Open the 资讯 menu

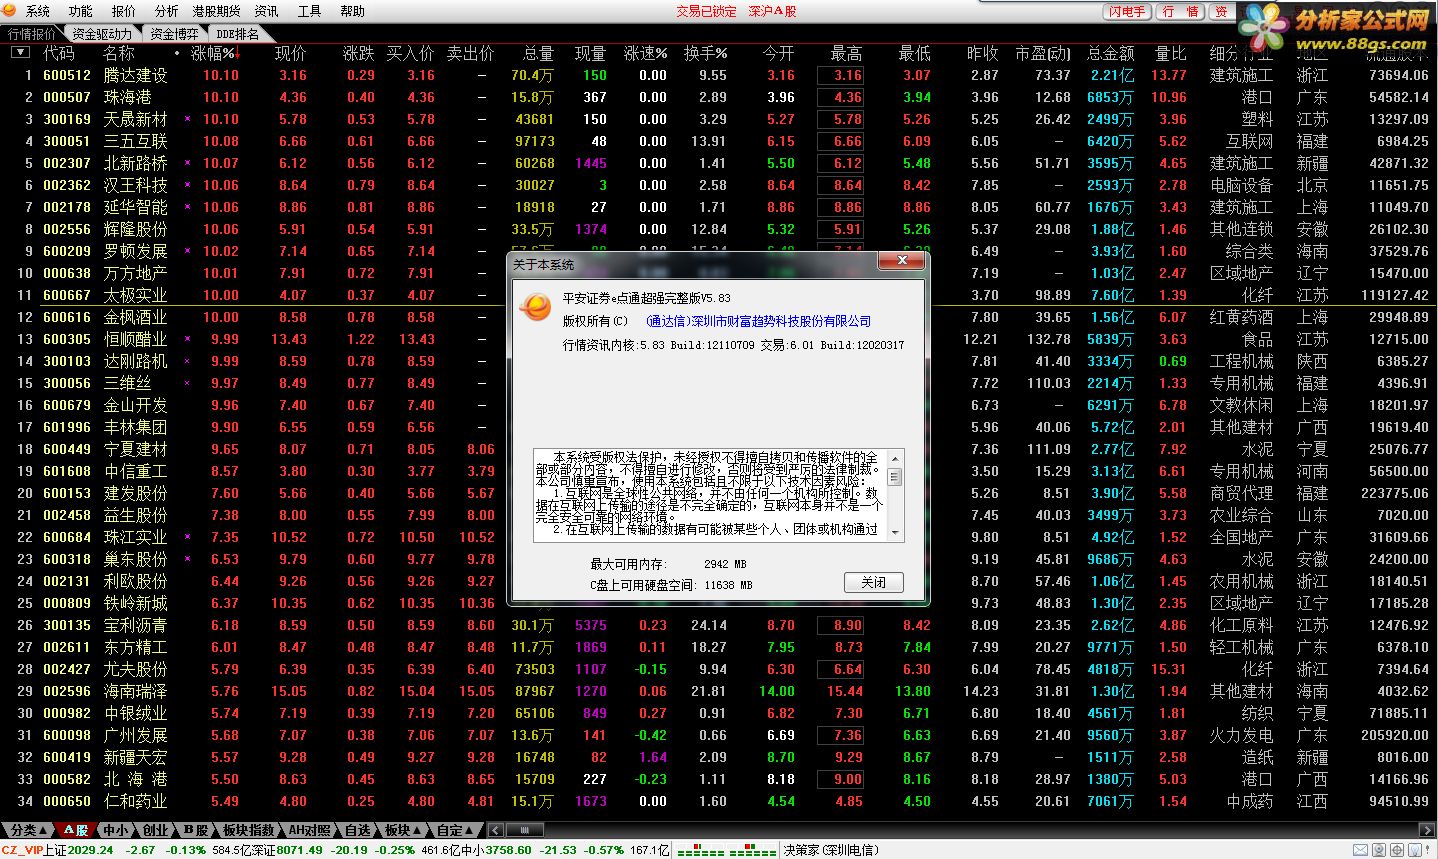pos(266,11)
